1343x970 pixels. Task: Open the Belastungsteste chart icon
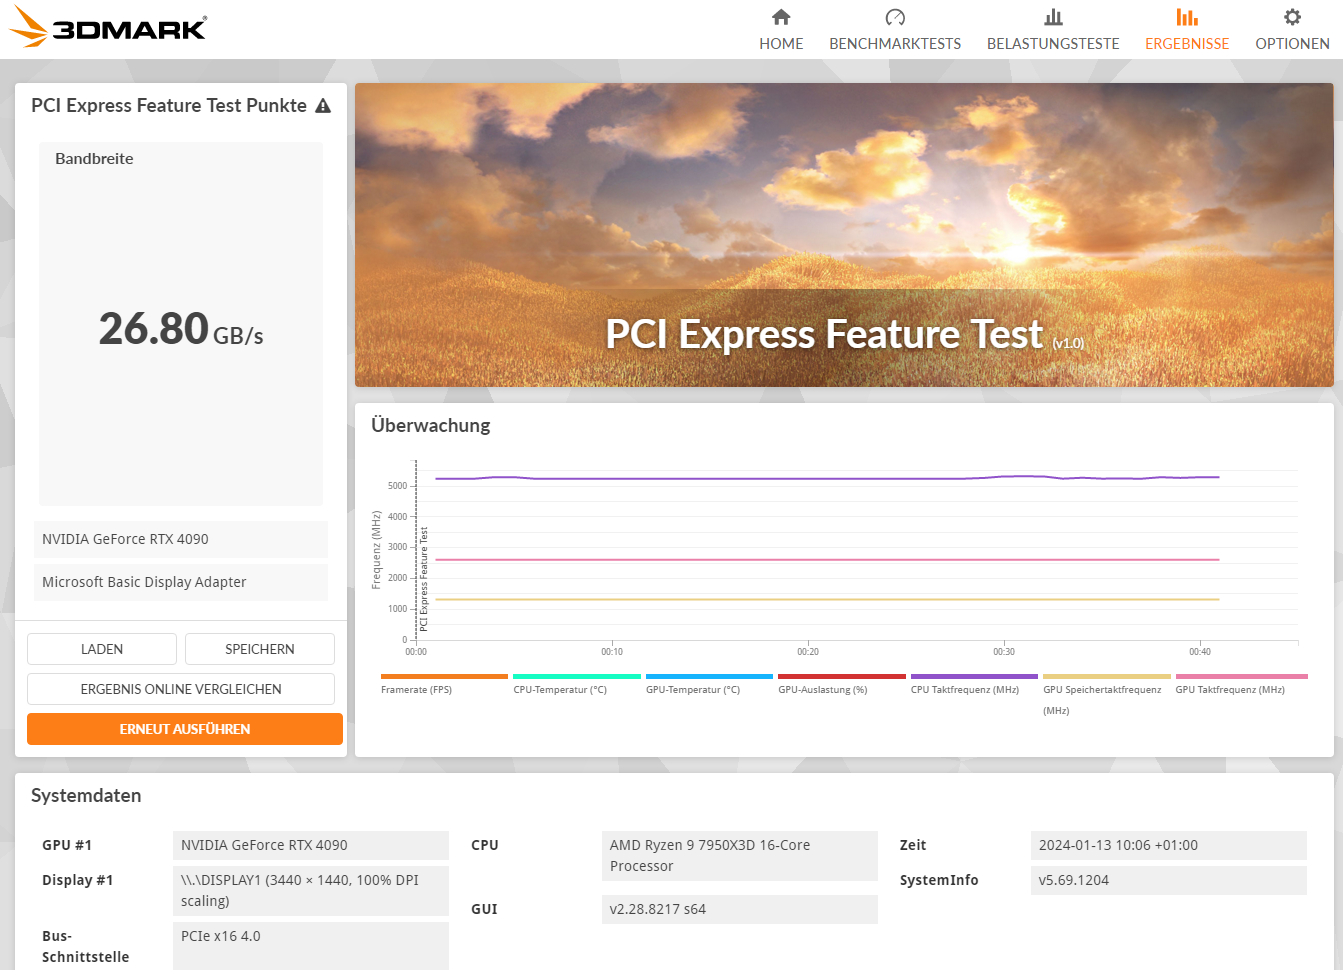click(1053, 17)
